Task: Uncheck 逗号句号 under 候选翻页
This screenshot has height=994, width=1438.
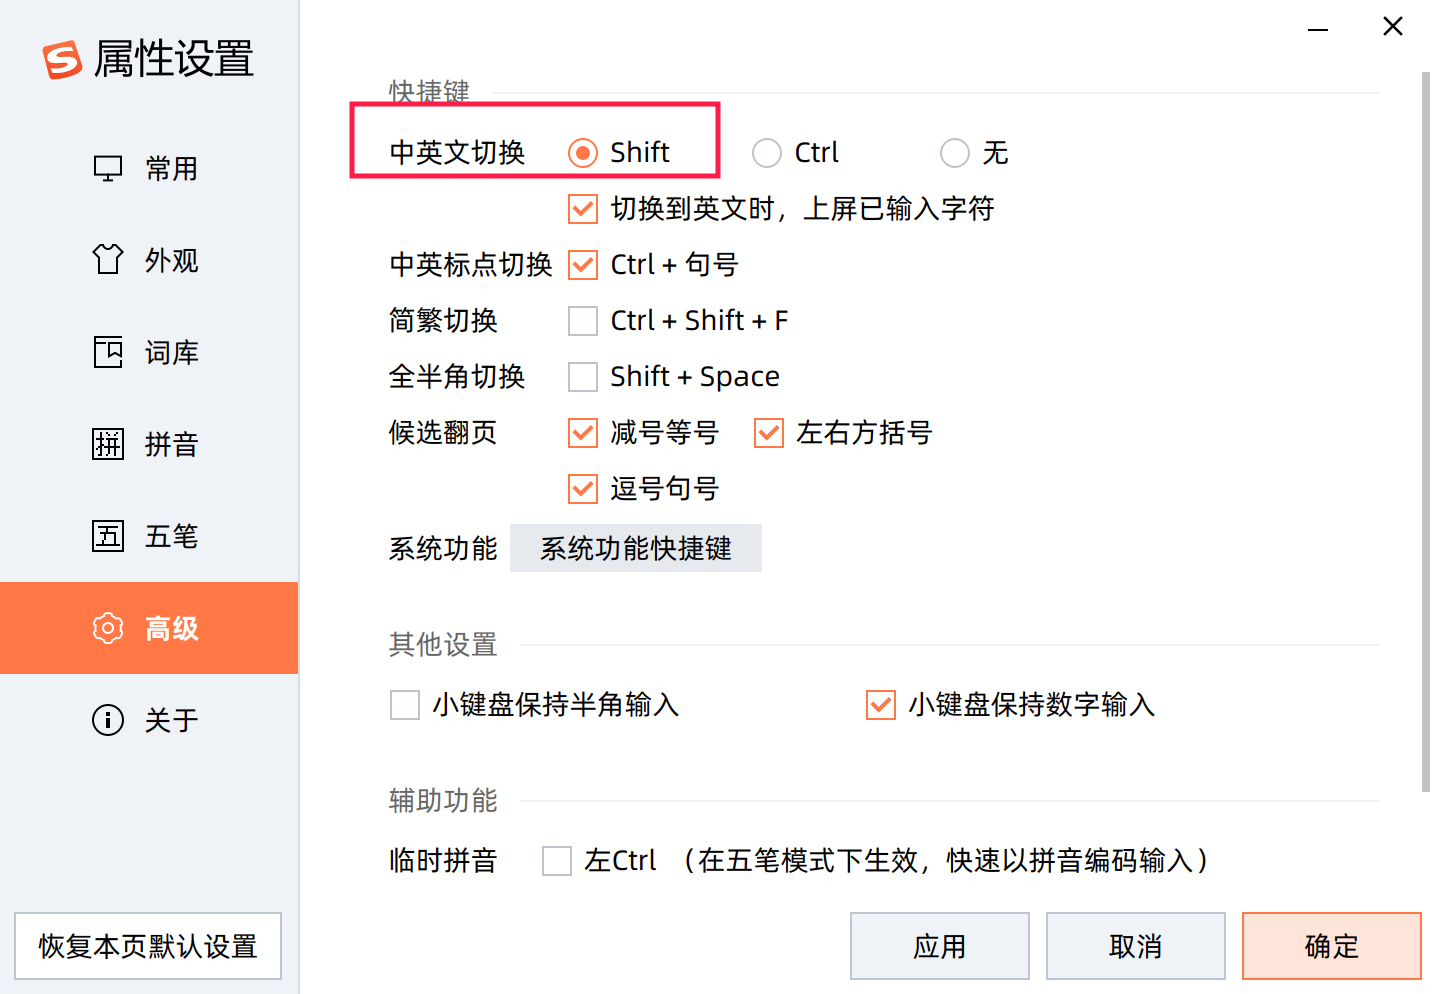Action: tap(582, 488)
